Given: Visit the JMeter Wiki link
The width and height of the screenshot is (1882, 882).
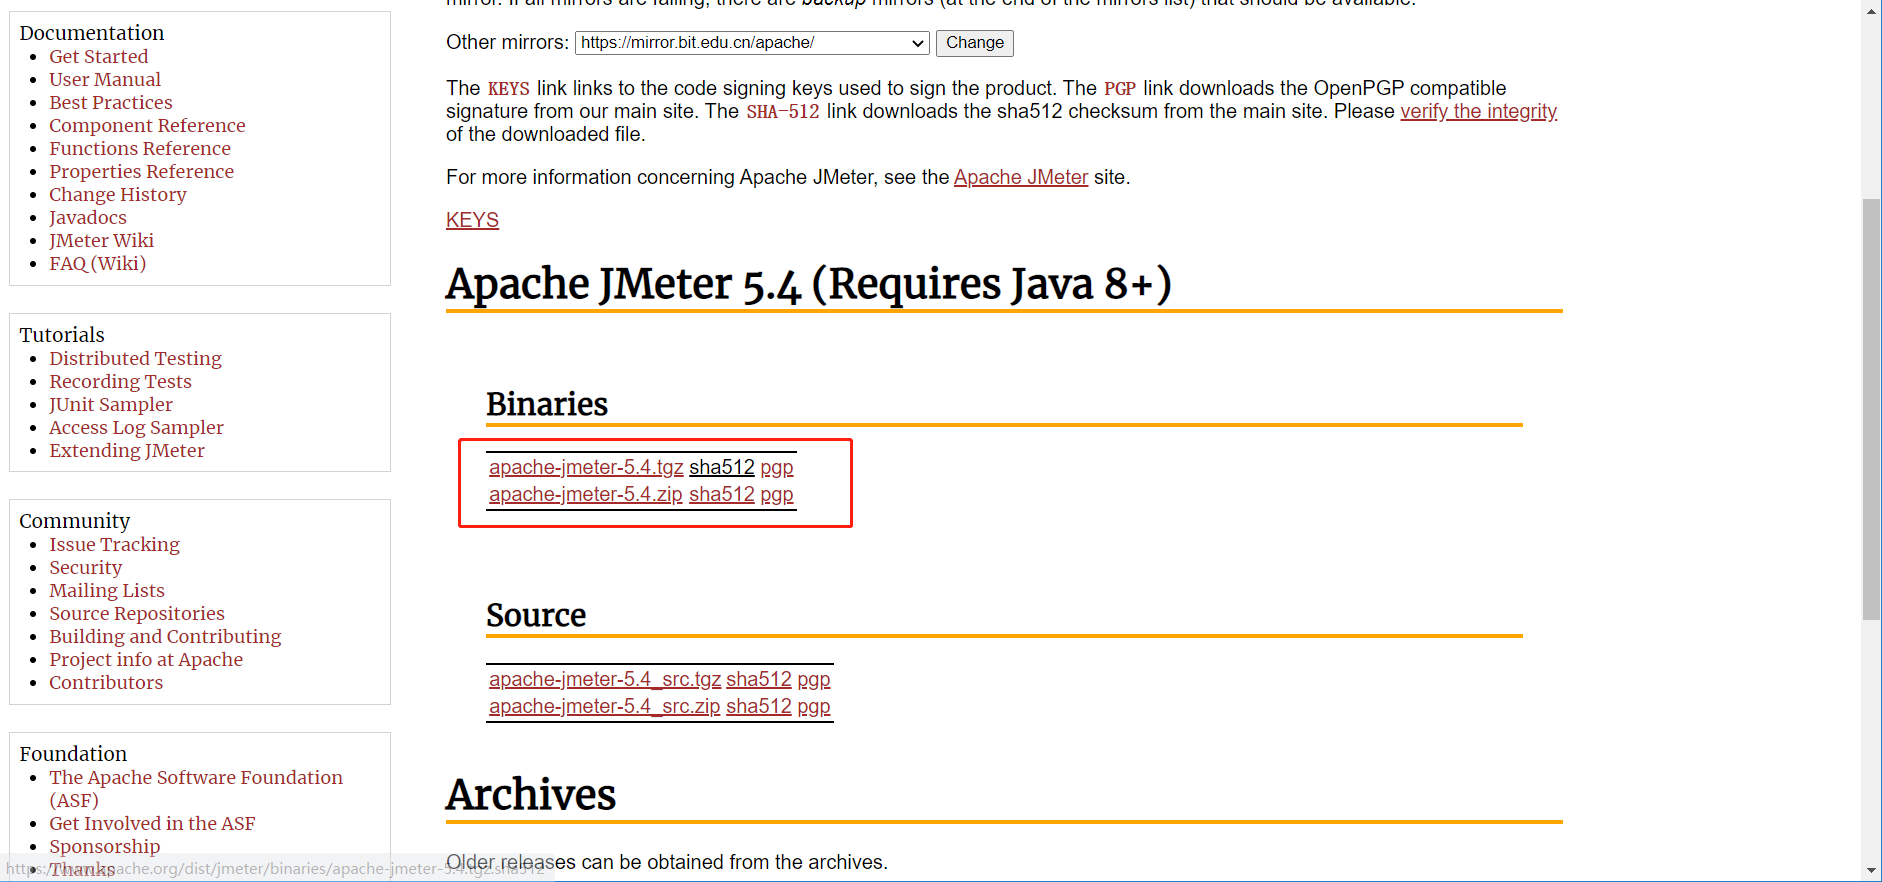Looking at the screenshot, I should [102, 241].
